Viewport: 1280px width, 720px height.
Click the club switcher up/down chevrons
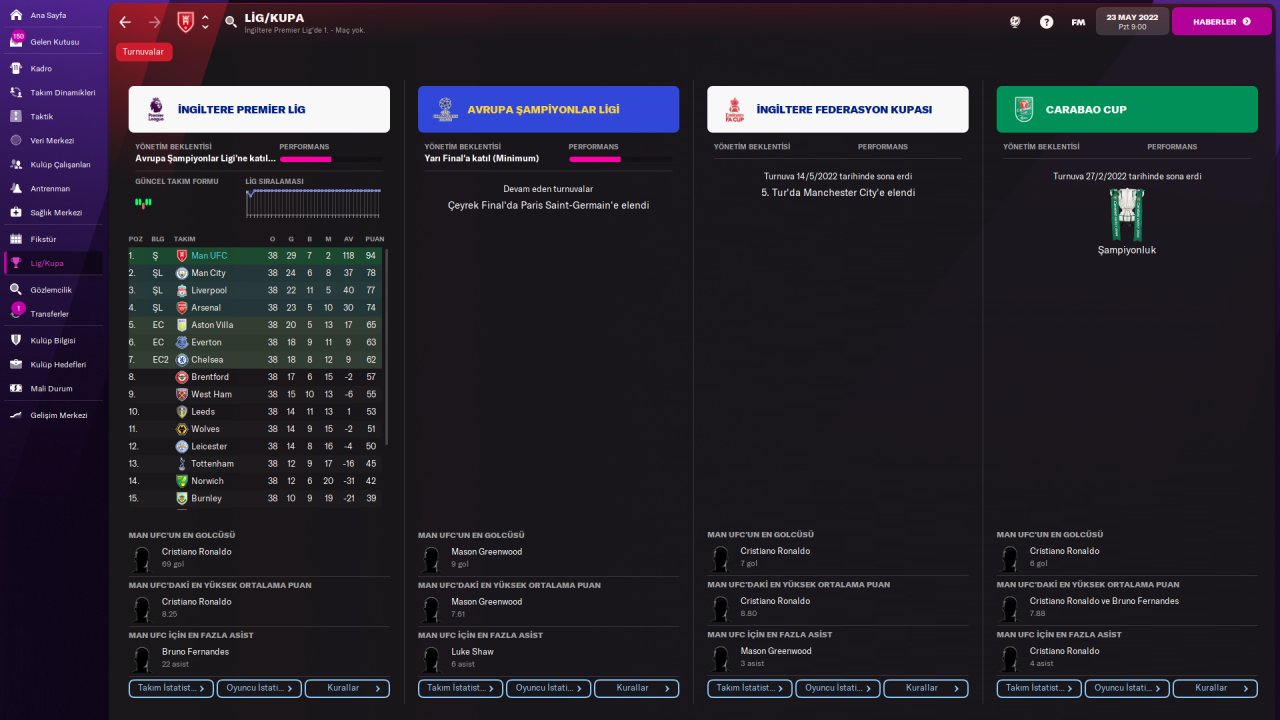click(x=205, y=22)
